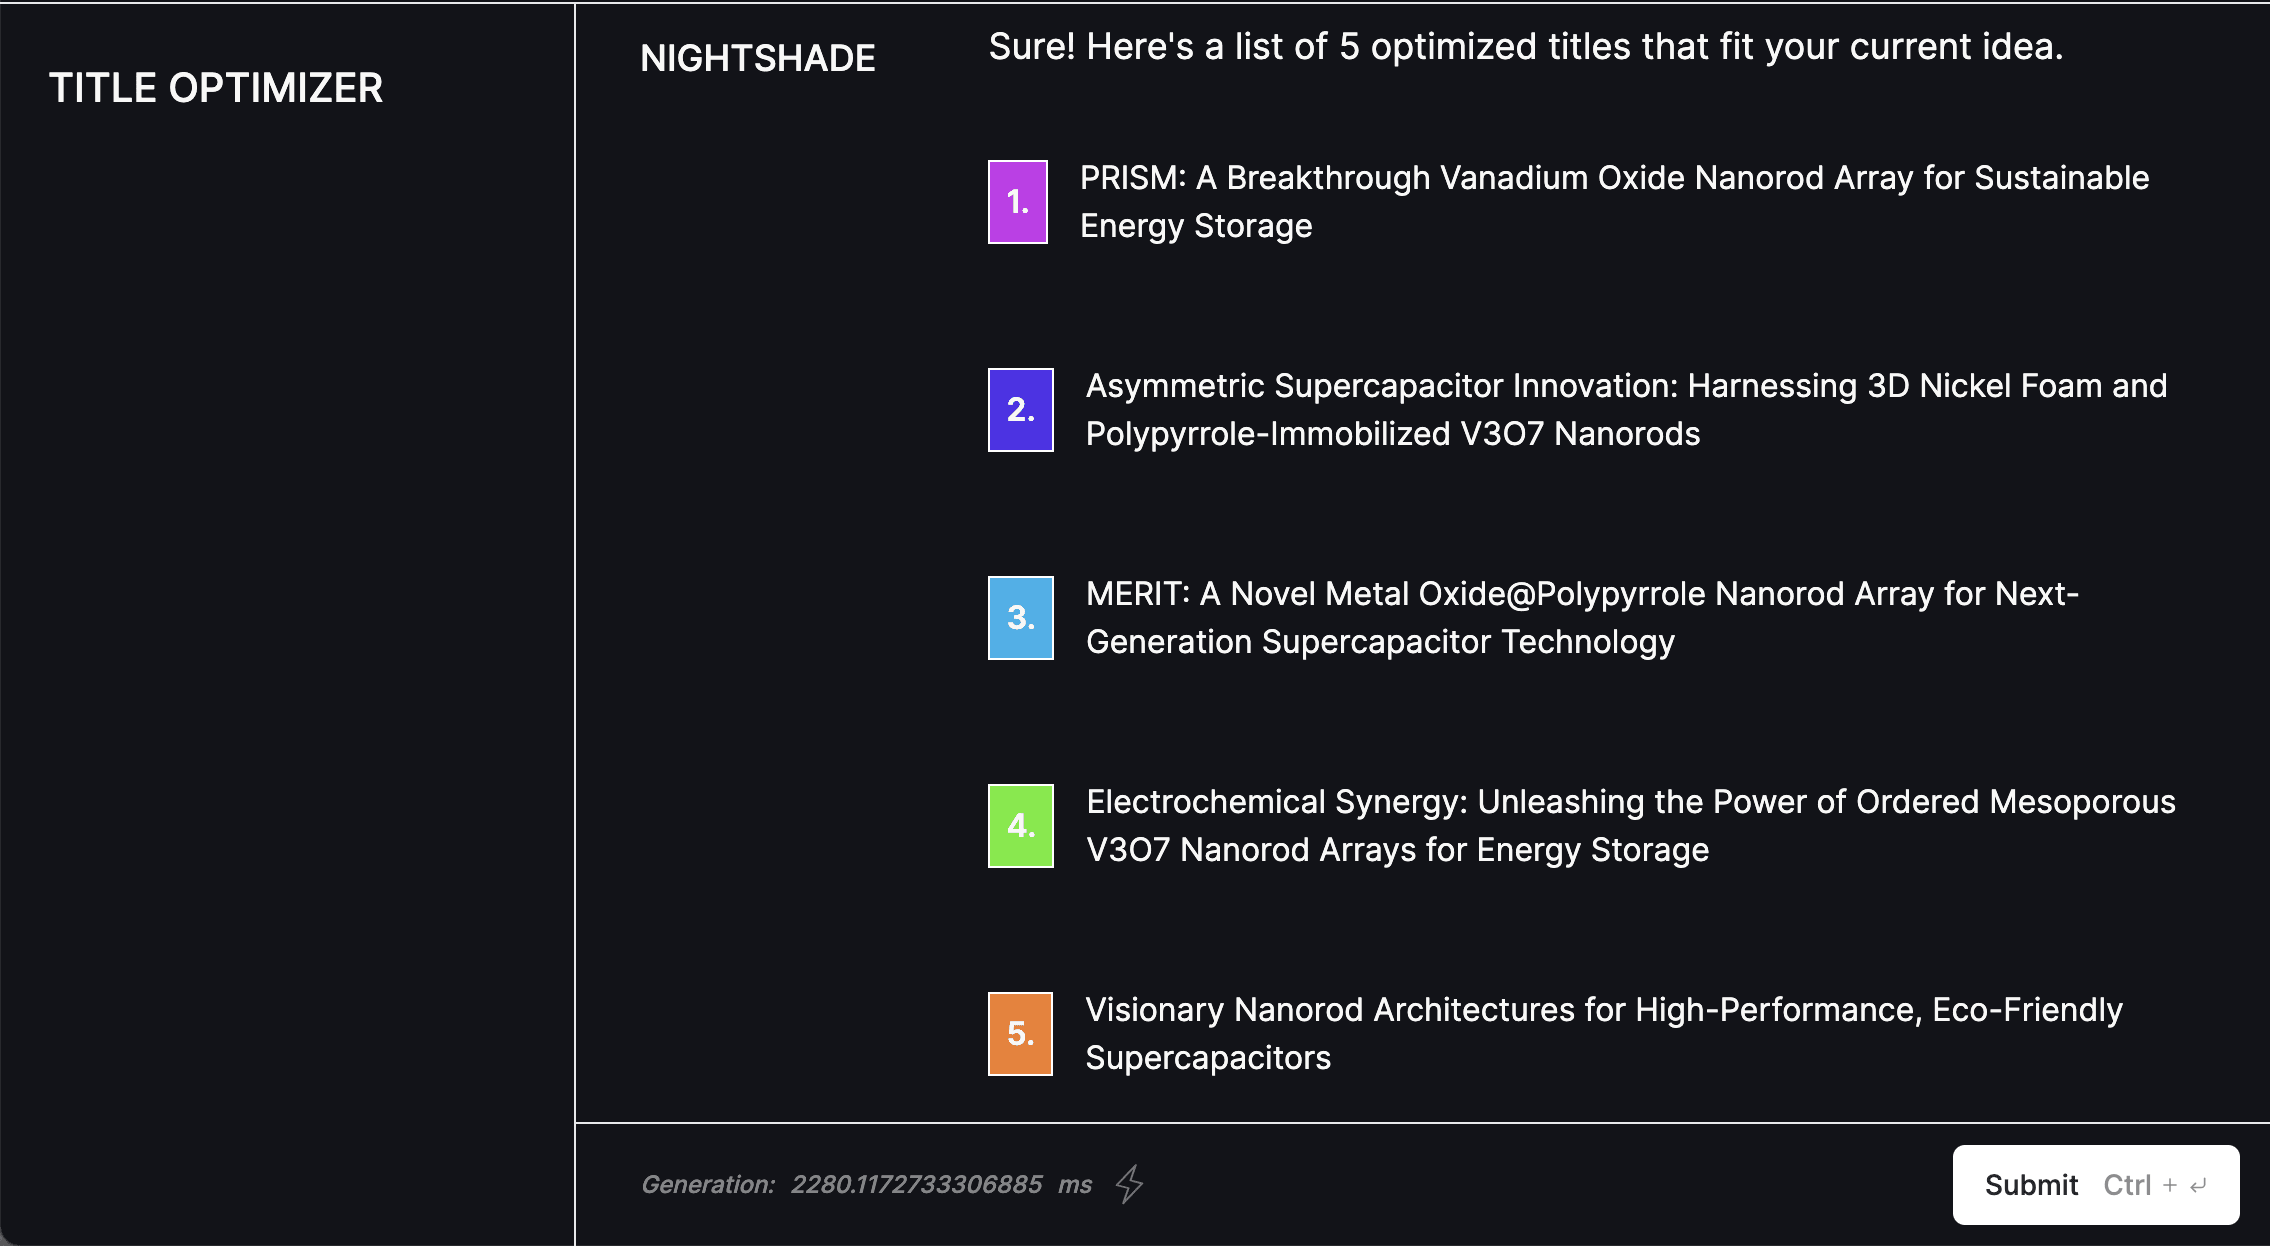This screenshot has height=1246, width=2270.
Task: Click the NIGHTSHADE label
Action: [757, 58]
